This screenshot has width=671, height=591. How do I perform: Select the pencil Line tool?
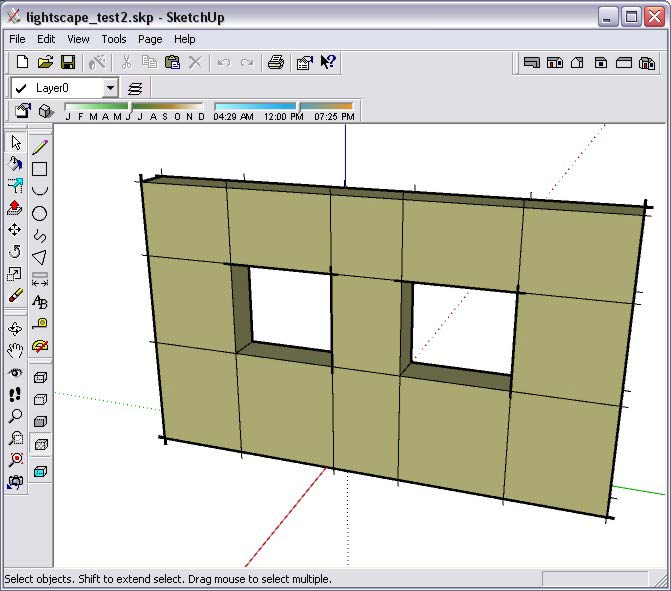tap(40, 147)
